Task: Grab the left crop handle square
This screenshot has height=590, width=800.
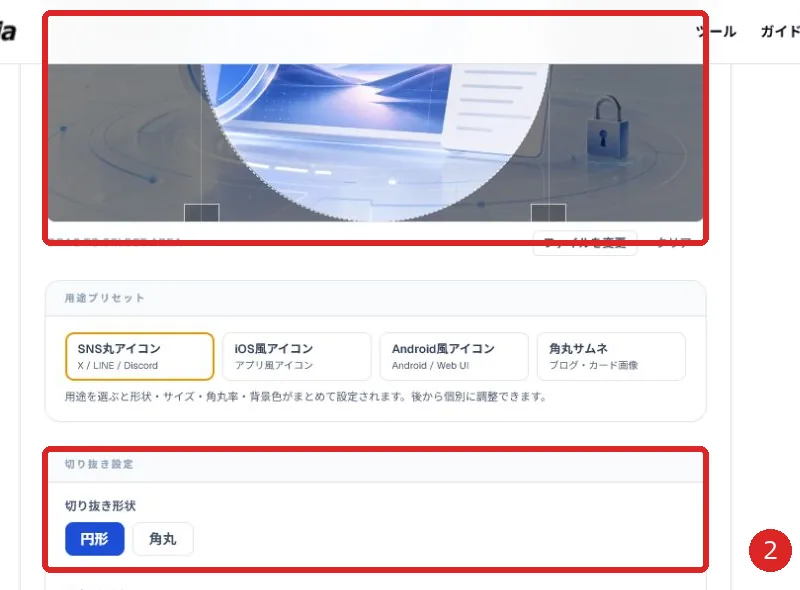Action: click(x=202, y=213)
